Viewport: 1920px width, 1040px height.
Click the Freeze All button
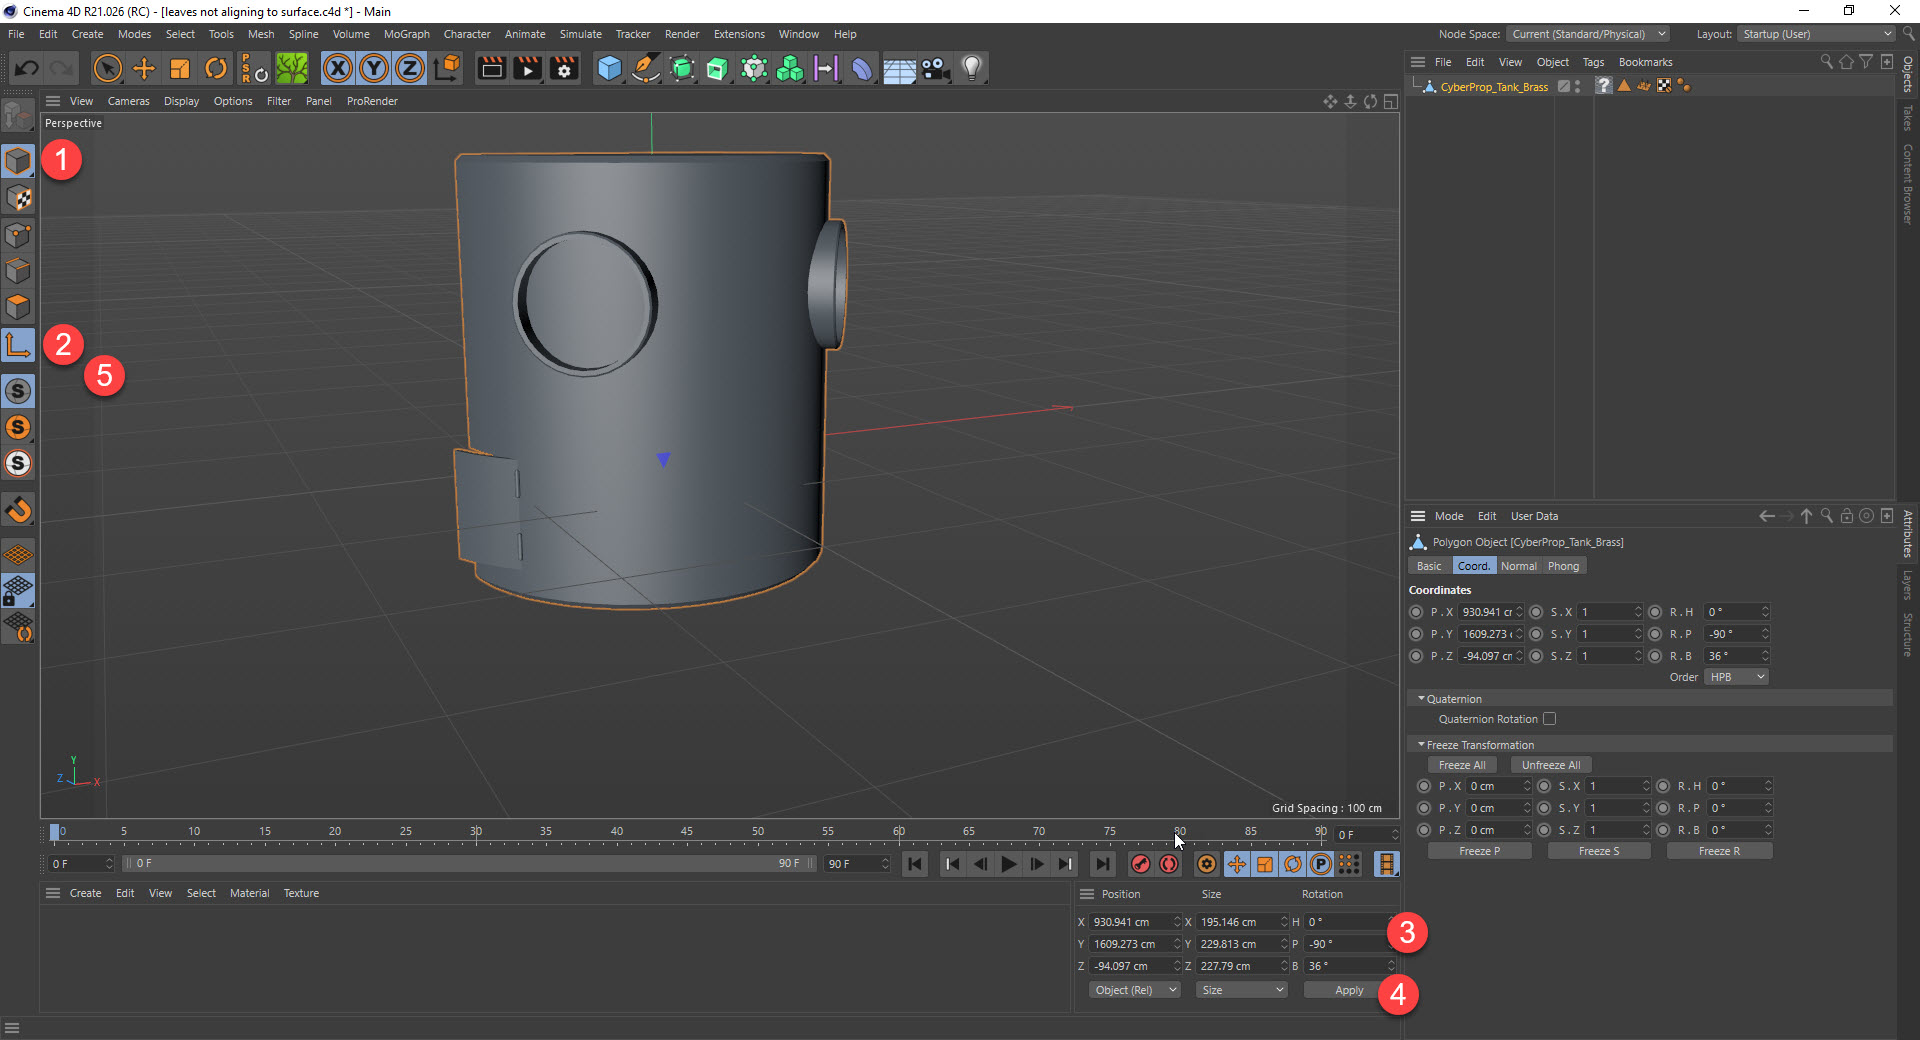[x=1461, y=765]
